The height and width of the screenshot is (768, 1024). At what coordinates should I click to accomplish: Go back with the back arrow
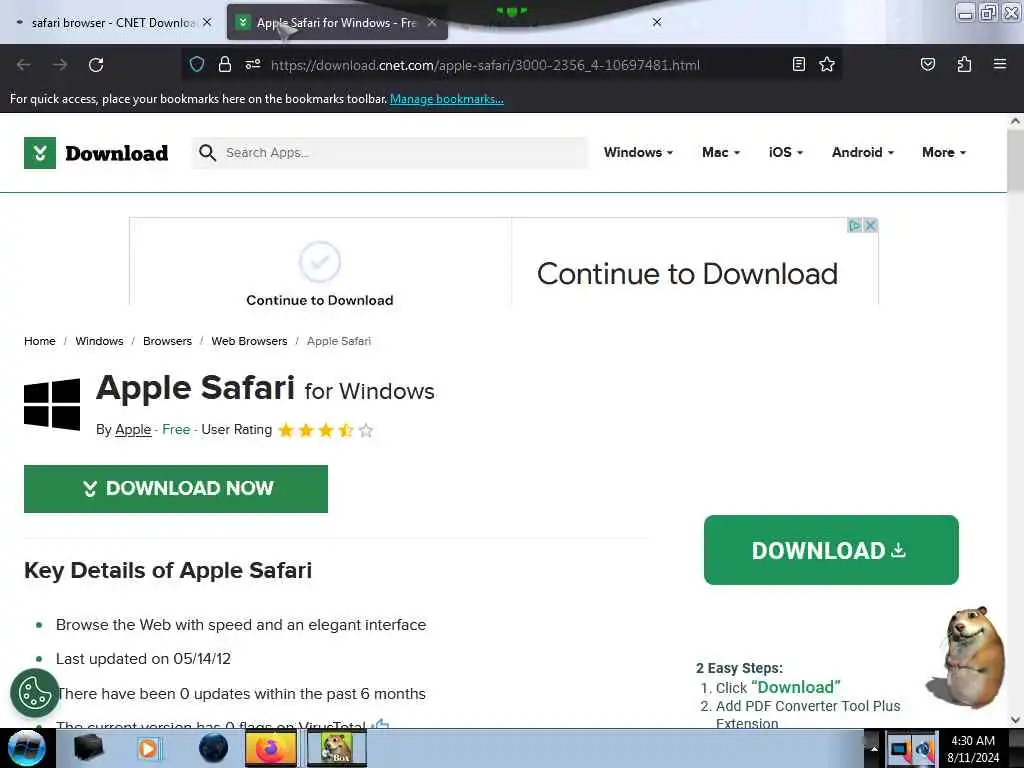(x=24, y=65)
